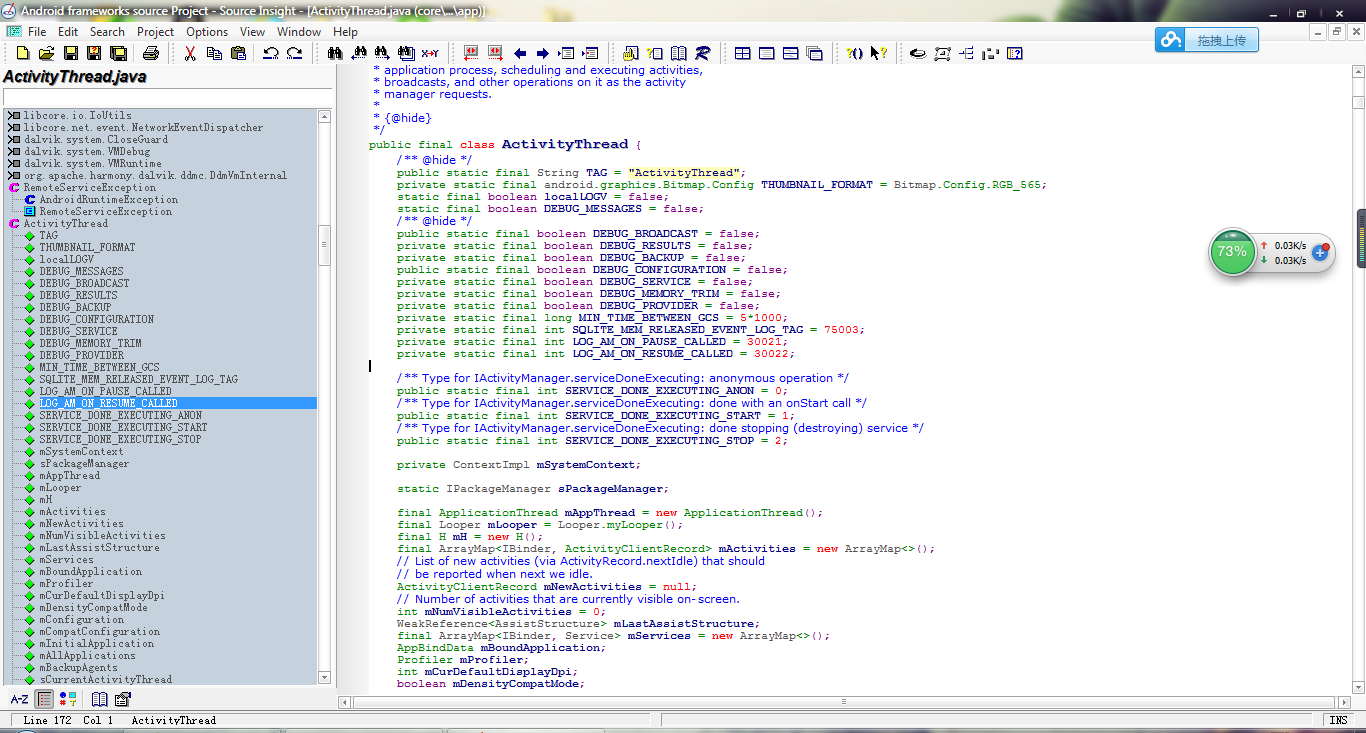Viewport: 1366px width, 733px height.
Task: Select dalvik.system.VMRuntime import entry
Action: [x=92, y=163]
